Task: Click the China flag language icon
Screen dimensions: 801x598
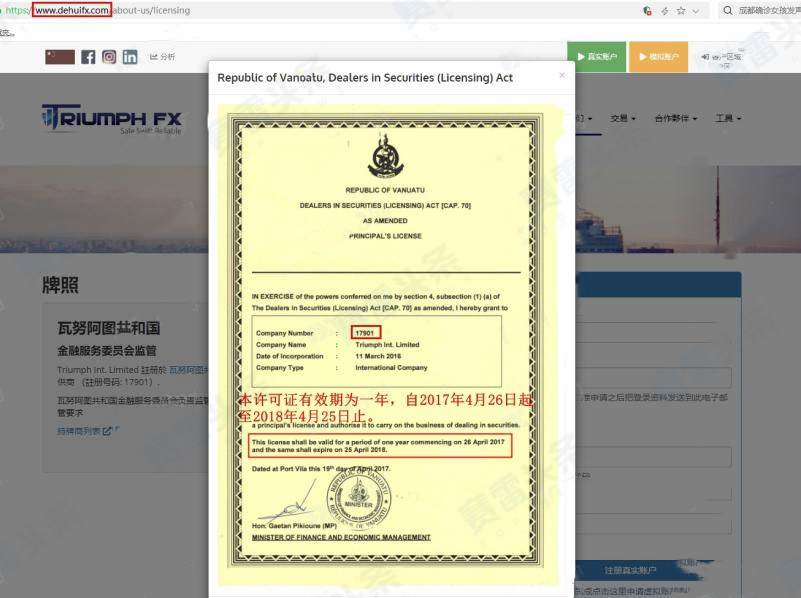Action: pyautogui.click(x=60, y=57)
